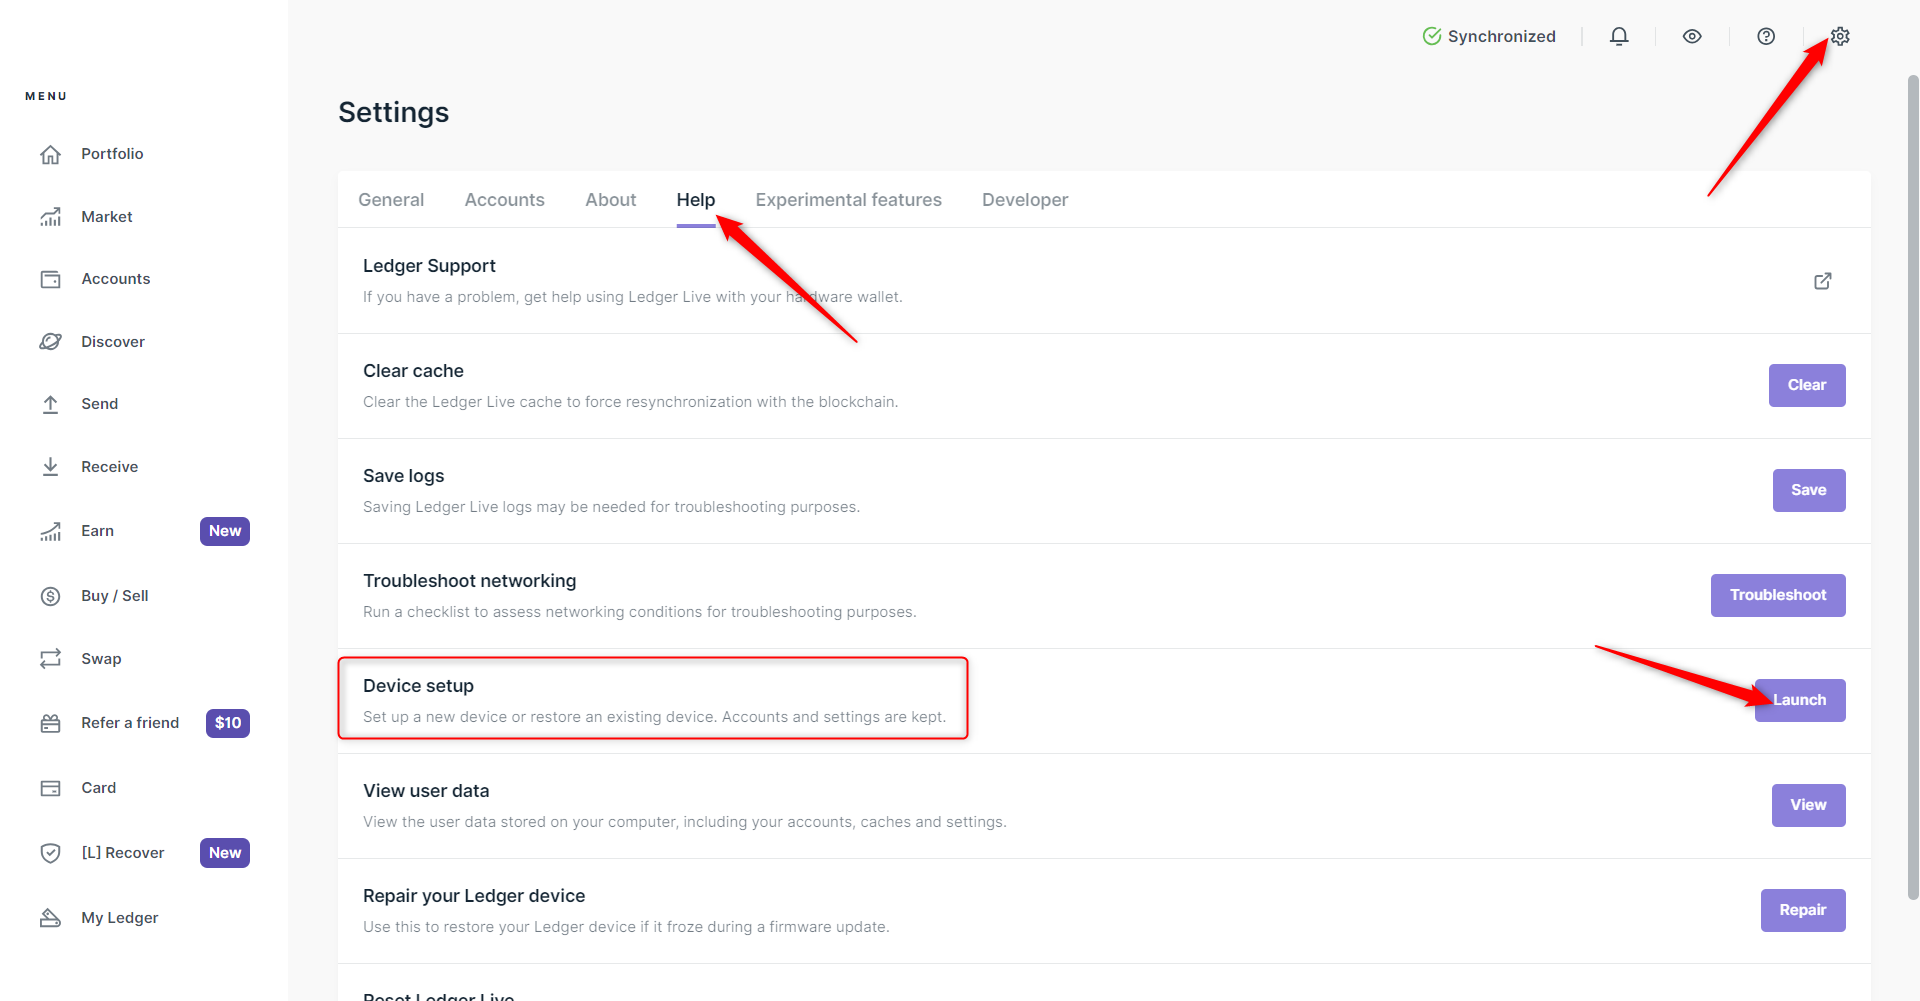The height and width of the screenshot is (1001, 1920).
Task: Switch to the General tab
Action: [391, 200]
